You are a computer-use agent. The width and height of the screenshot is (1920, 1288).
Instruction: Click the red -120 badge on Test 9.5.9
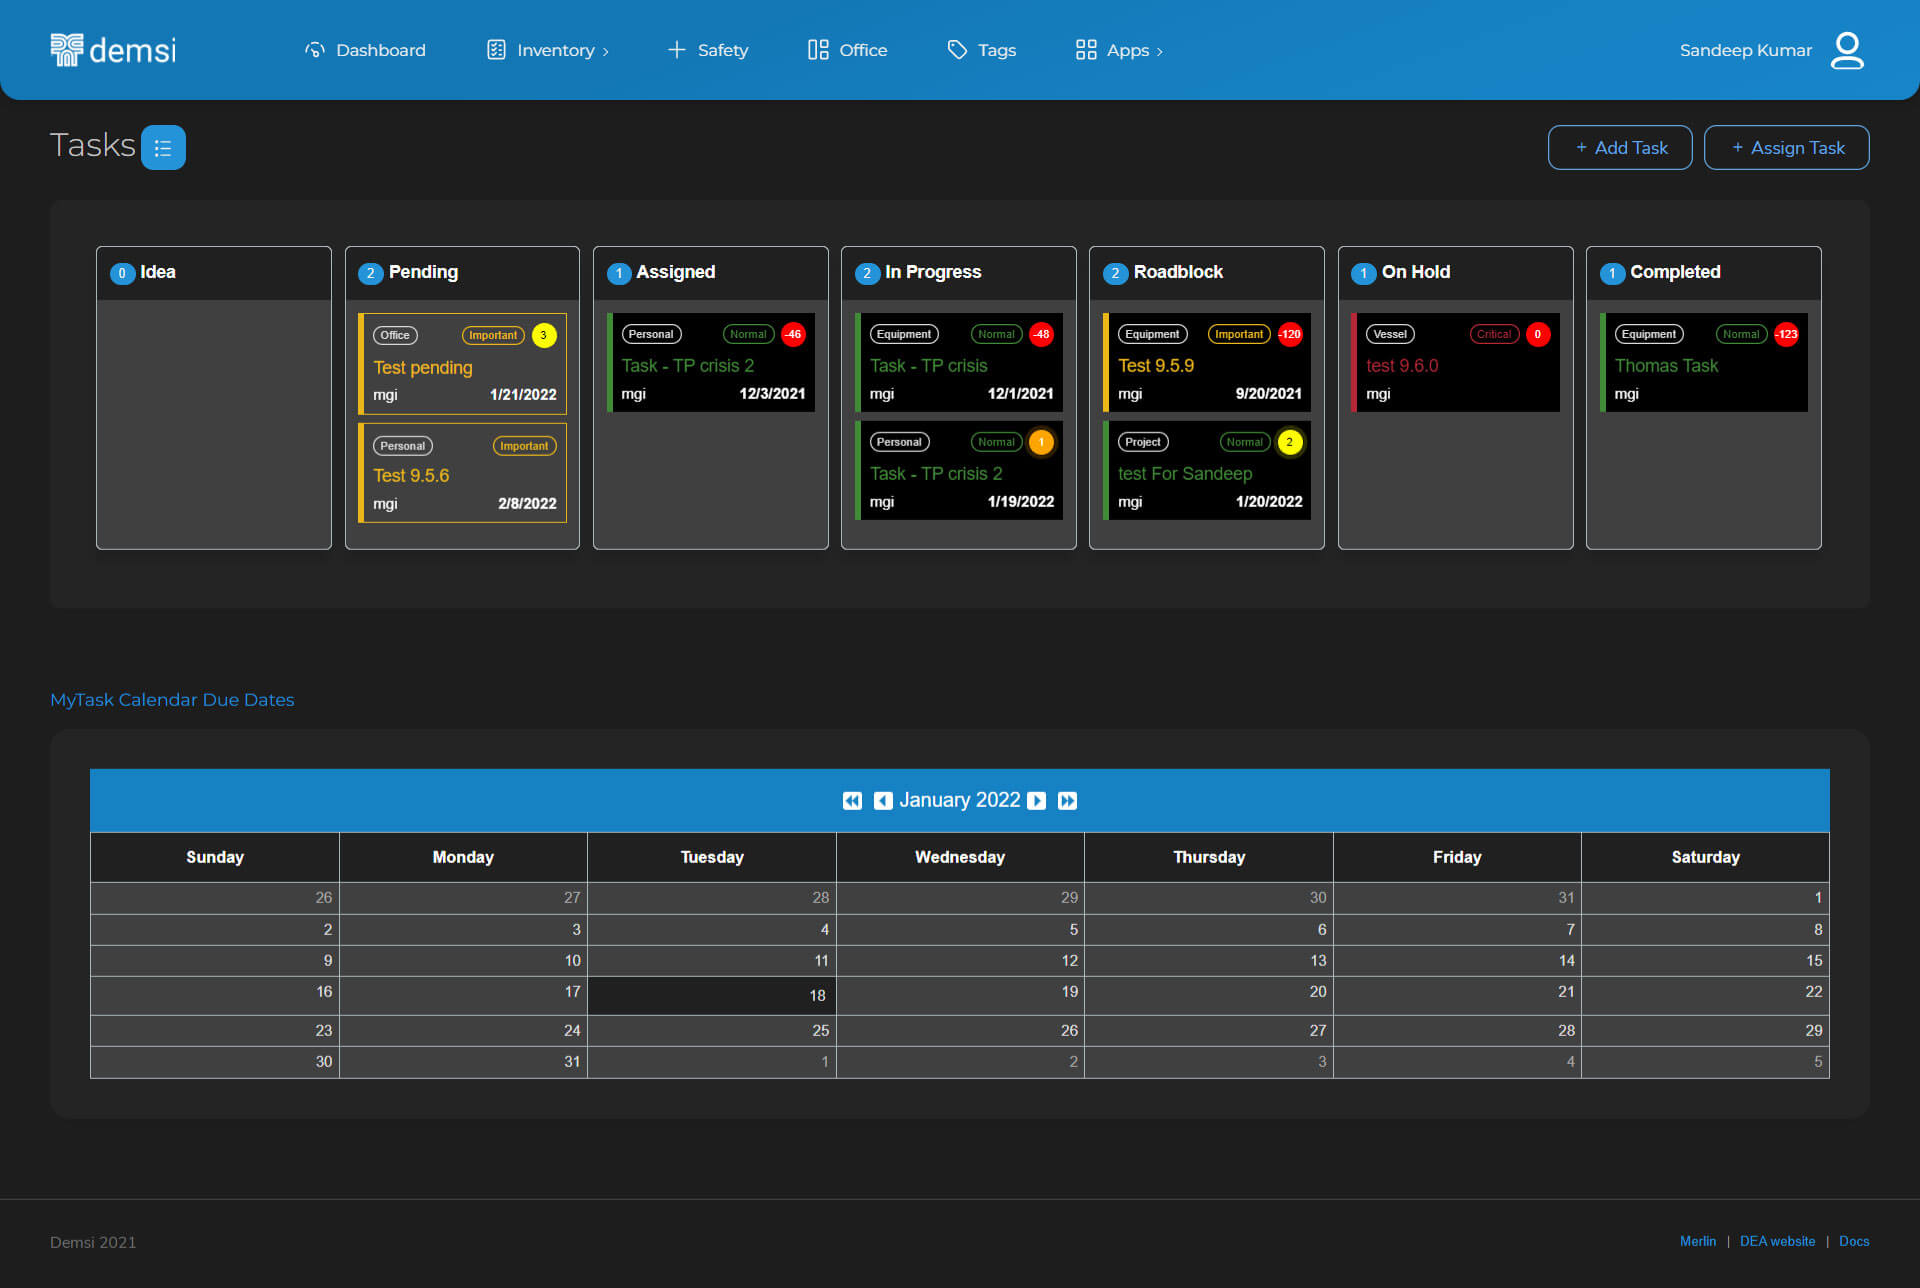1290,334
